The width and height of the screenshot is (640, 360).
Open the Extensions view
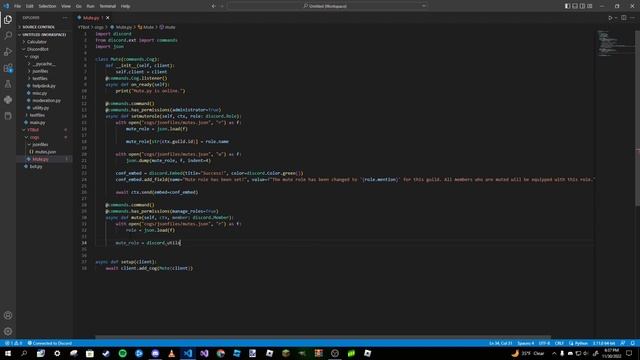coord(8,68)
